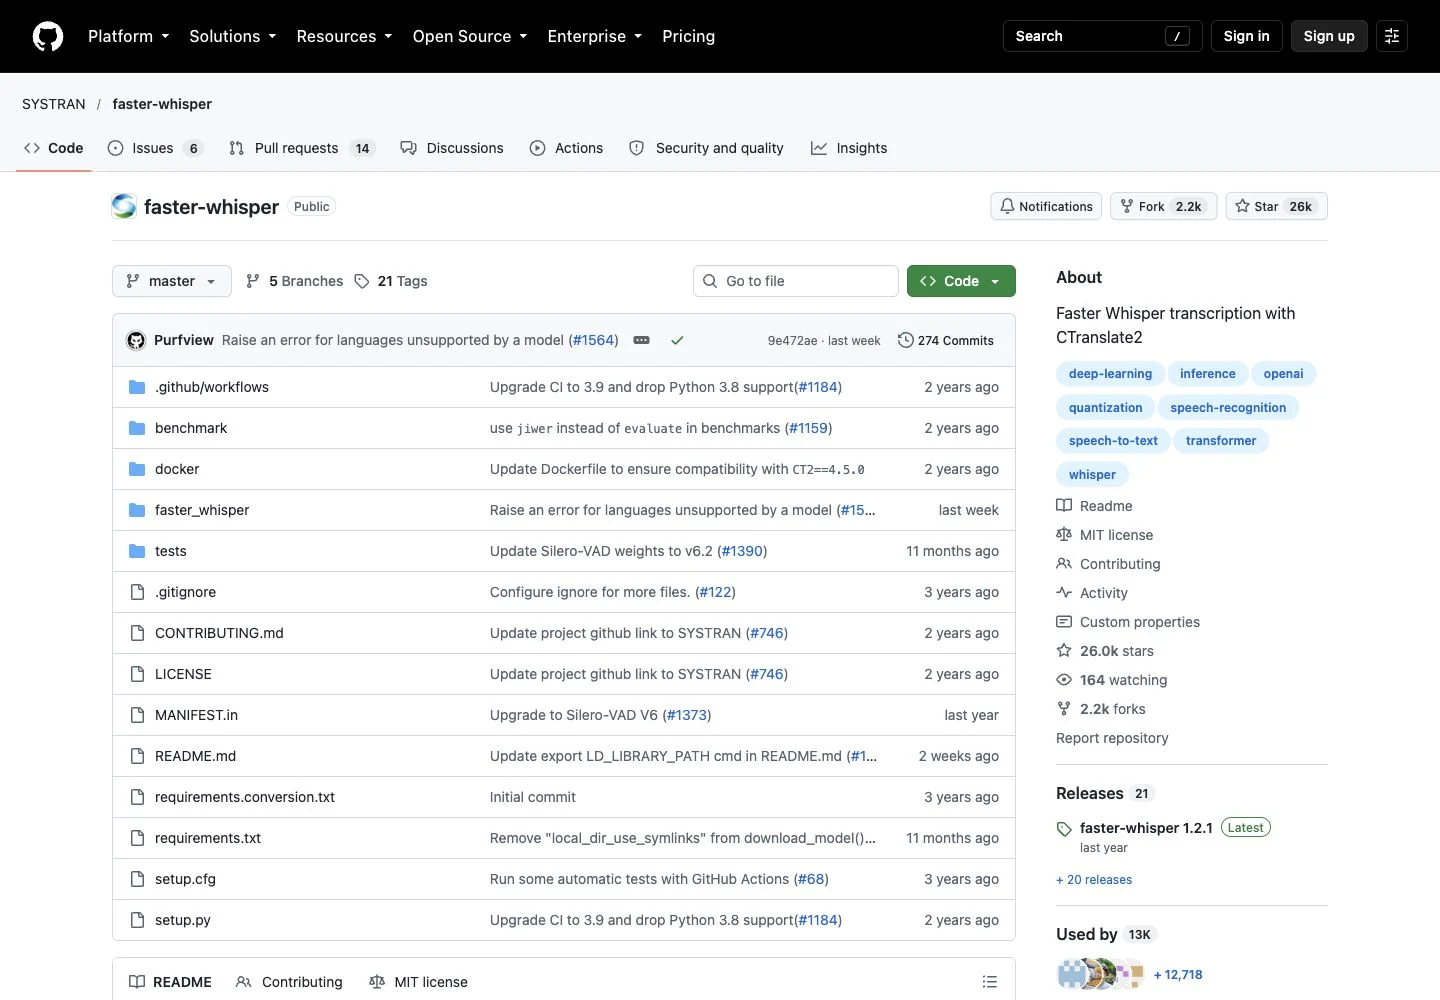Click the Used by avatars thumbnail
This screenshot has height=1000, width=1440.
pyautogui.click(x=1100, y=974)
